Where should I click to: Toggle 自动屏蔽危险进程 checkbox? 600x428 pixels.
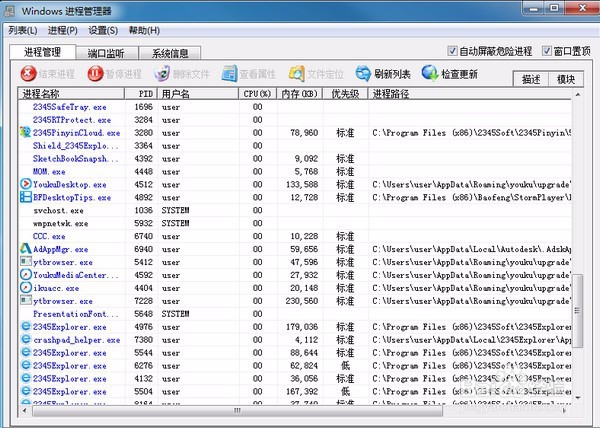452,51
